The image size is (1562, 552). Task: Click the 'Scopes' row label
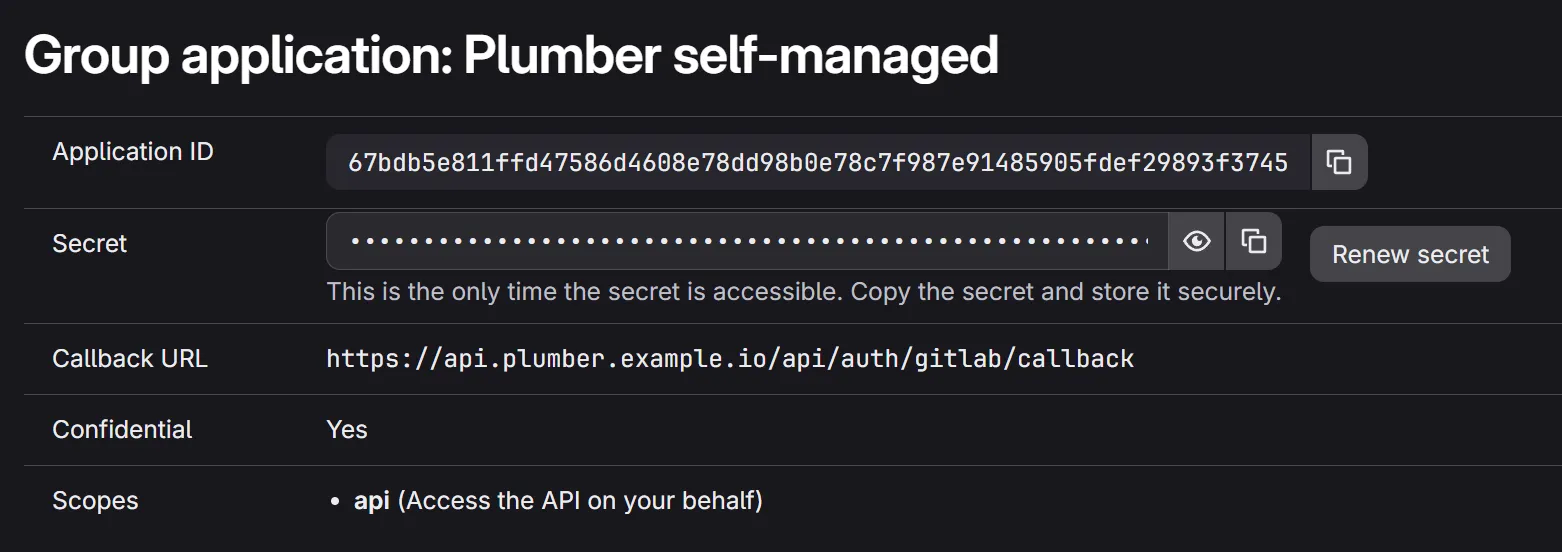point(95,501)
